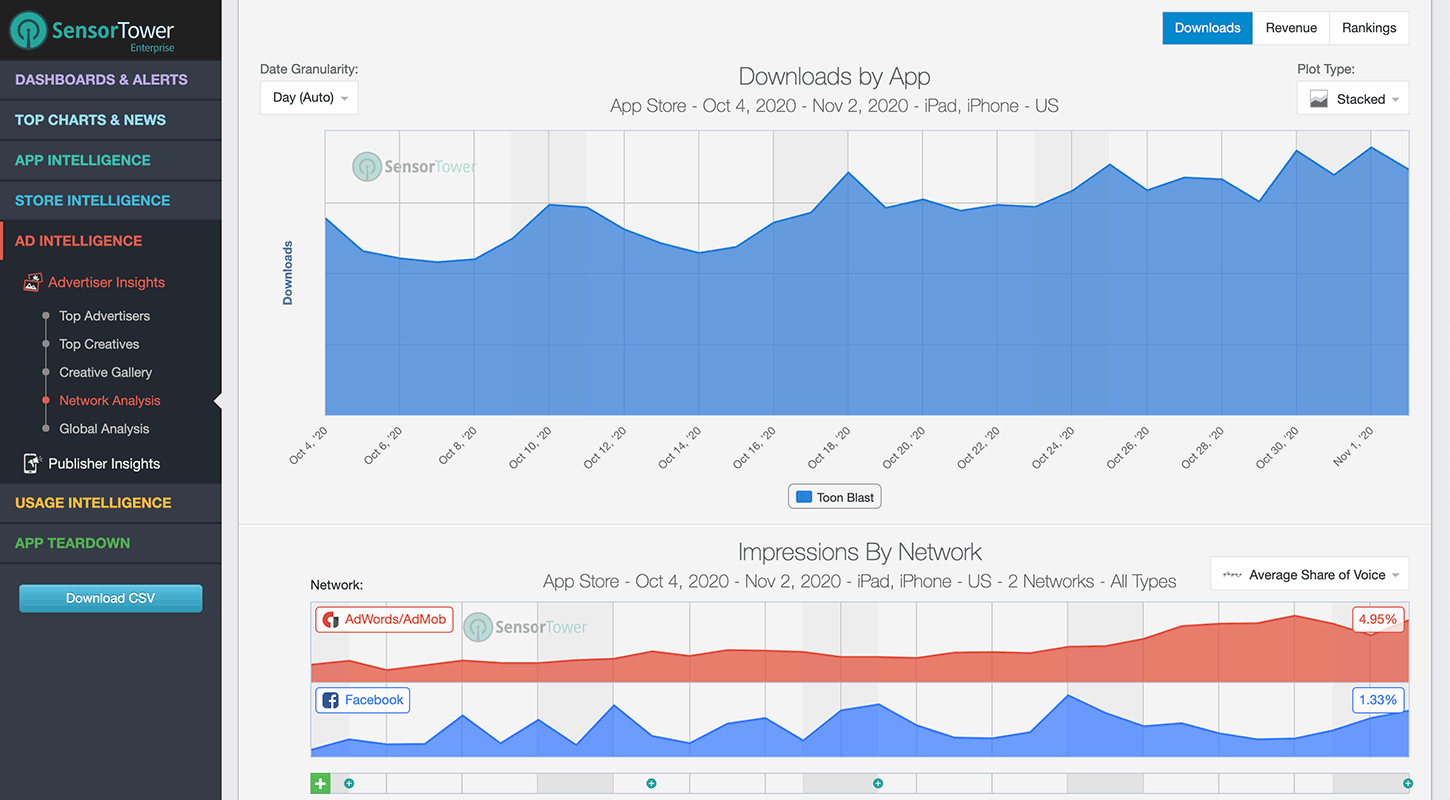Open the Stacked plot type dropdown

1353,99
